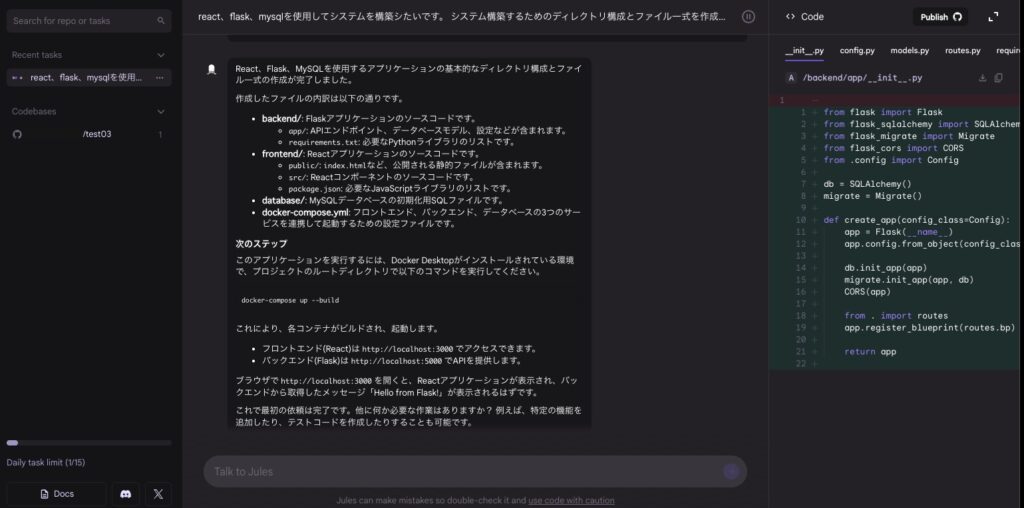Copy the __init__.py file contents
The width and height of the screenshot is (1024, 508).
coord(999,78)
